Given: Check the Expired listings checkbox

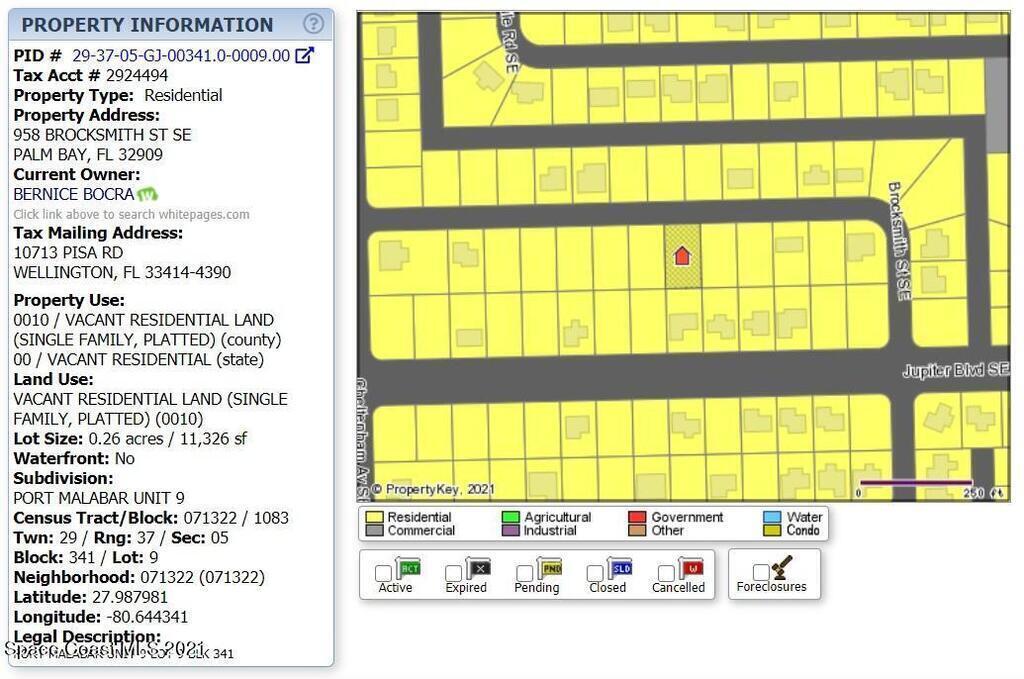Looking at the screenshot, I should (x=453, y=573).
